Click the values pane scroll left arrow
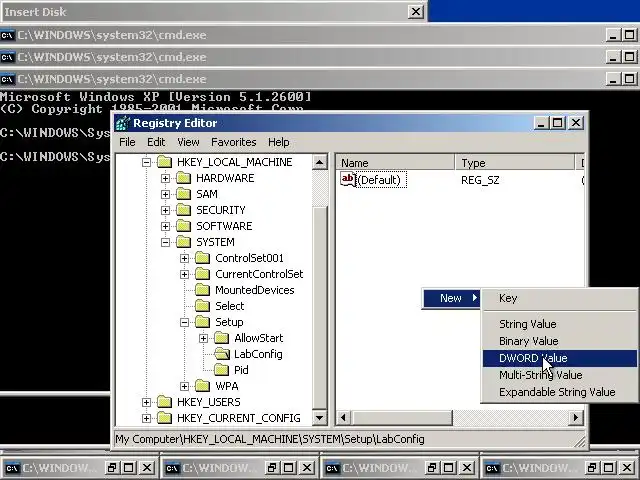Viewport: 640px width, 480px height. pyautogui.click(x=343, y=418)
